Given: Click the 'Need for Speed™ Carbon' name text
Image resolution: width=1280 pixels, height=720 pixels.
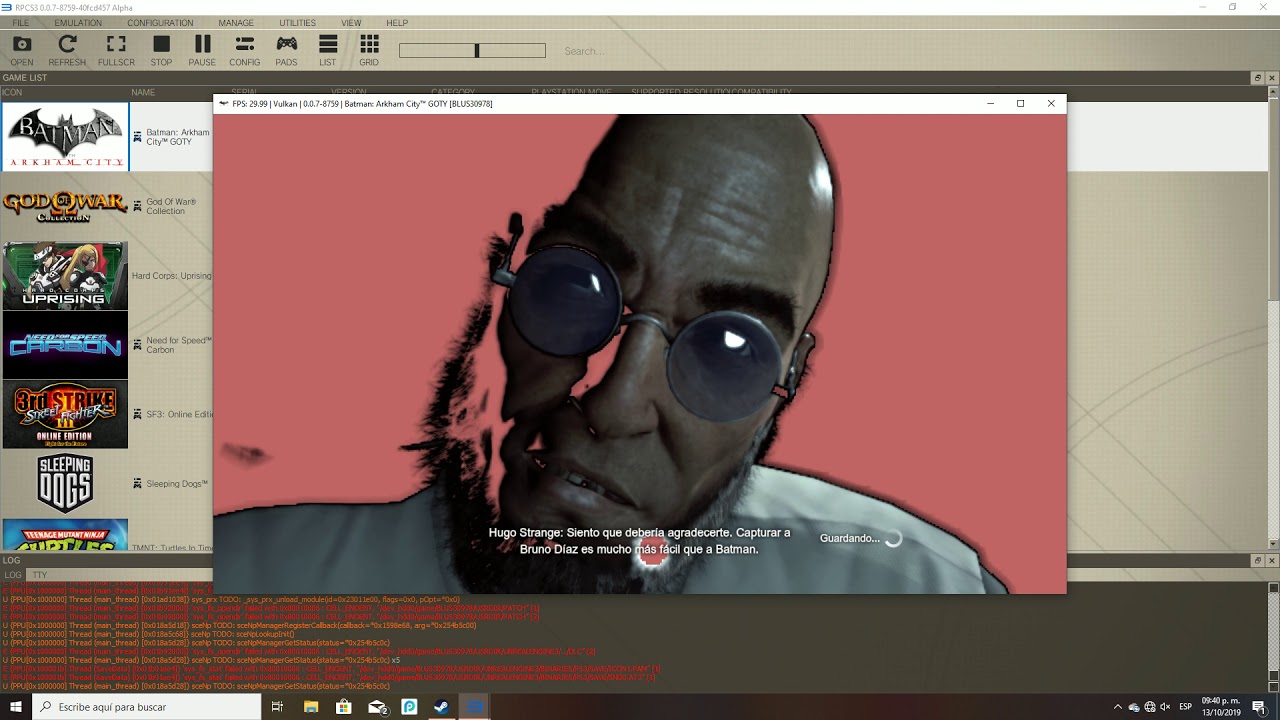Looking at the screenshot, I should click(x=179, y=345).
